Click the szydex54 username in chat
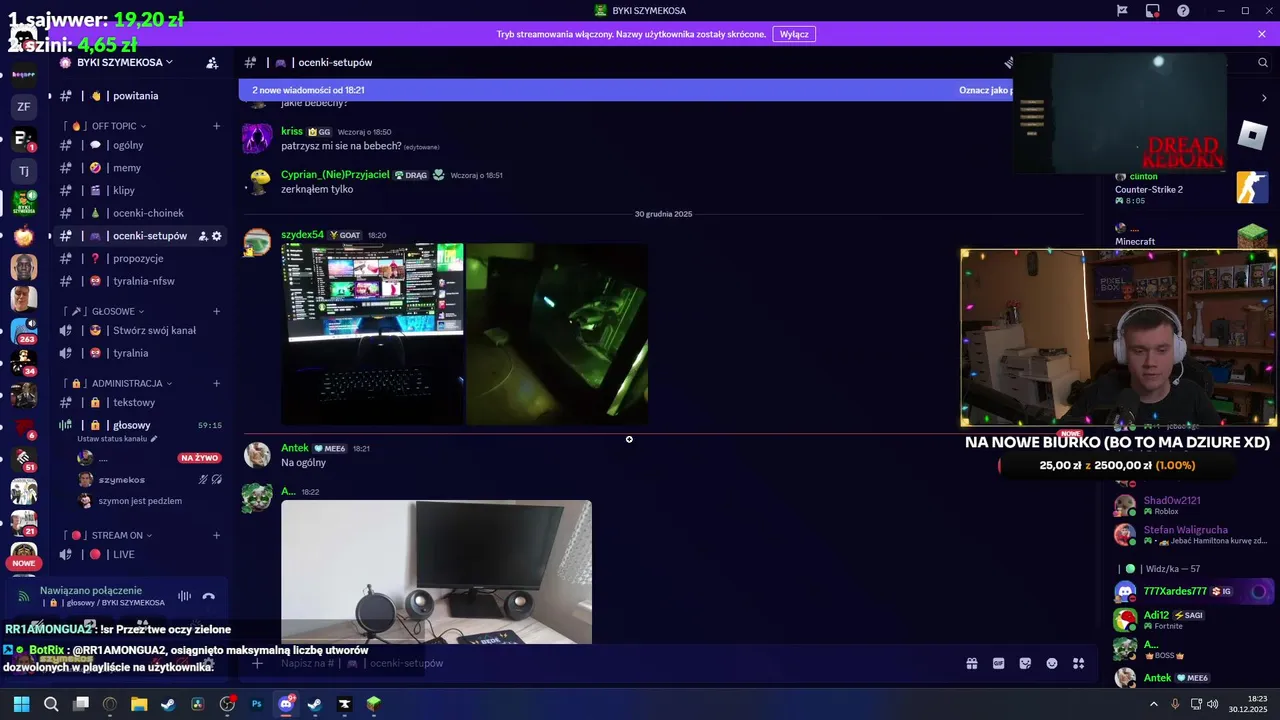 click(x=302, y=235)
